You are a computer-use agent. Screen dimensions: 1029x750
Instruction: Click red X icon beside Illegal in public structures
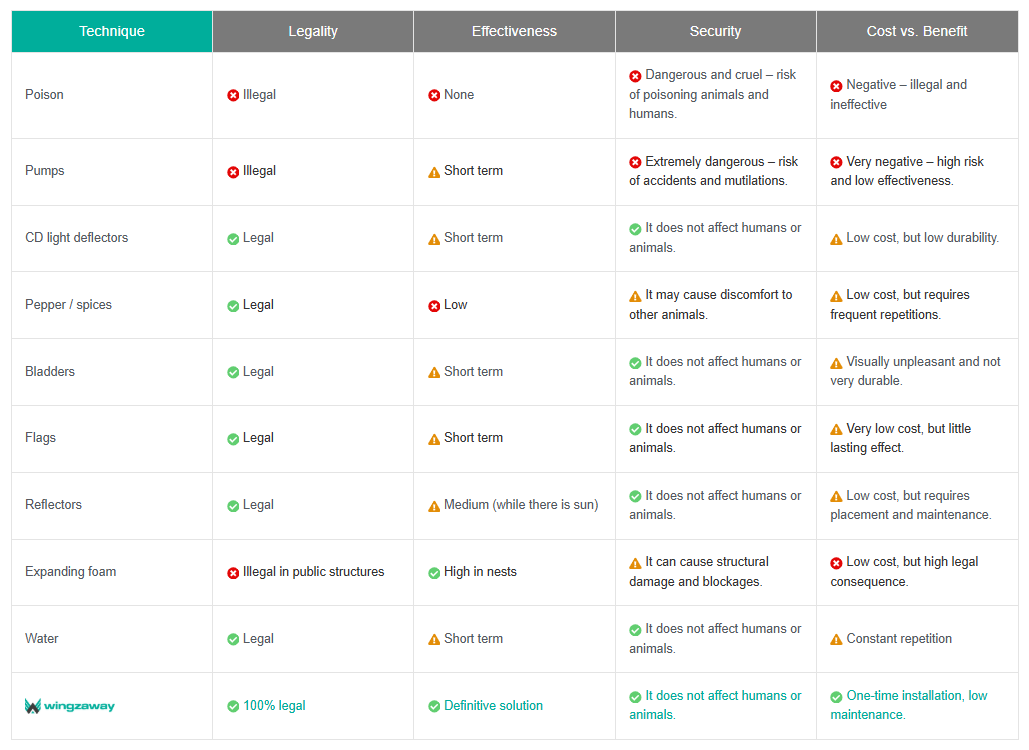click(x=233, y=573)
